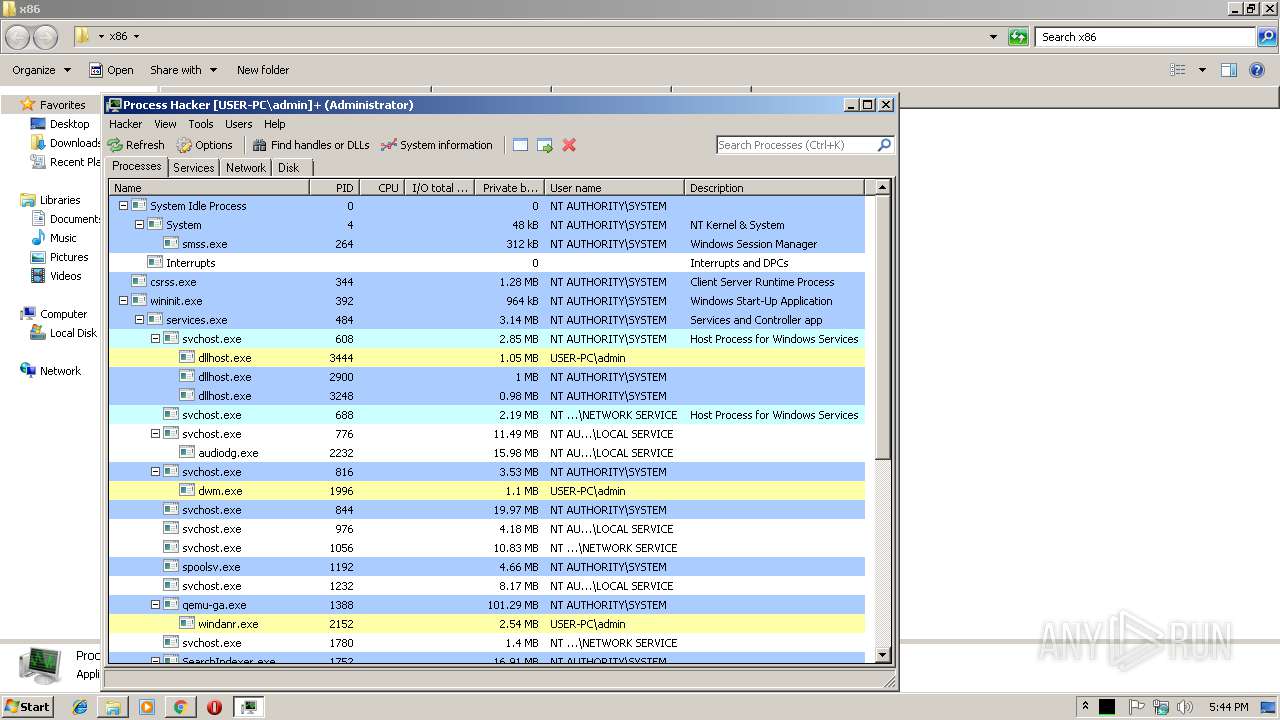Click the Opera taskbar icon
The image size is (1280, 720).
tap(214, 707)
